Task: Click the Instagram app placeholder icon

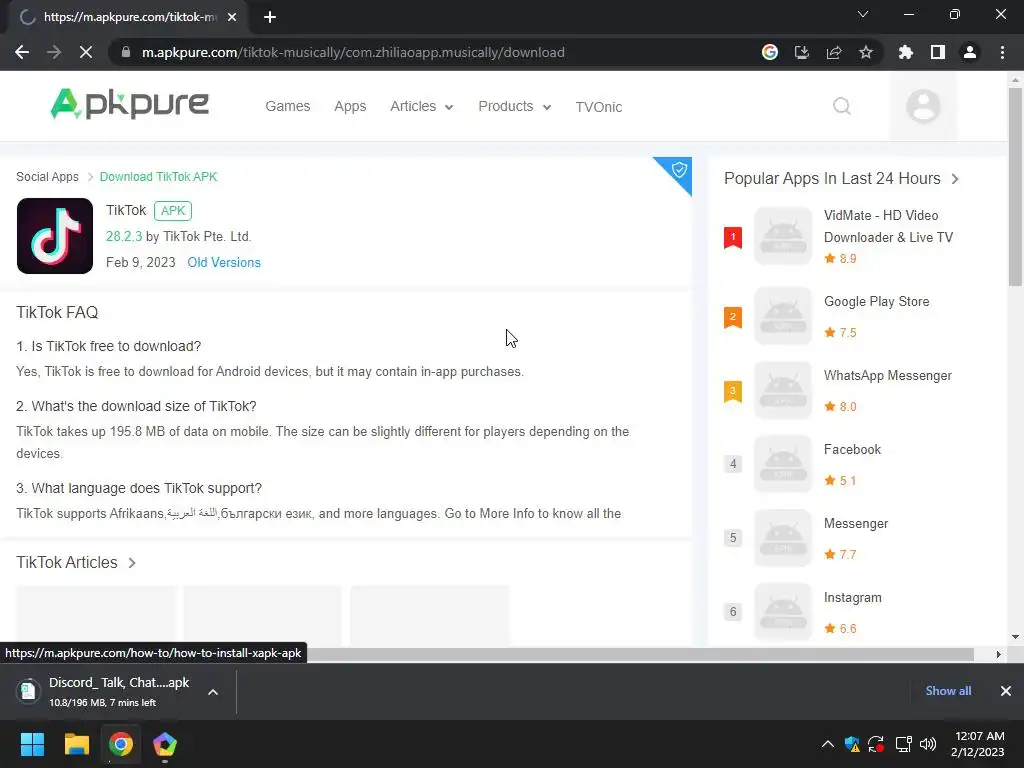Action: tap(782, 611)
